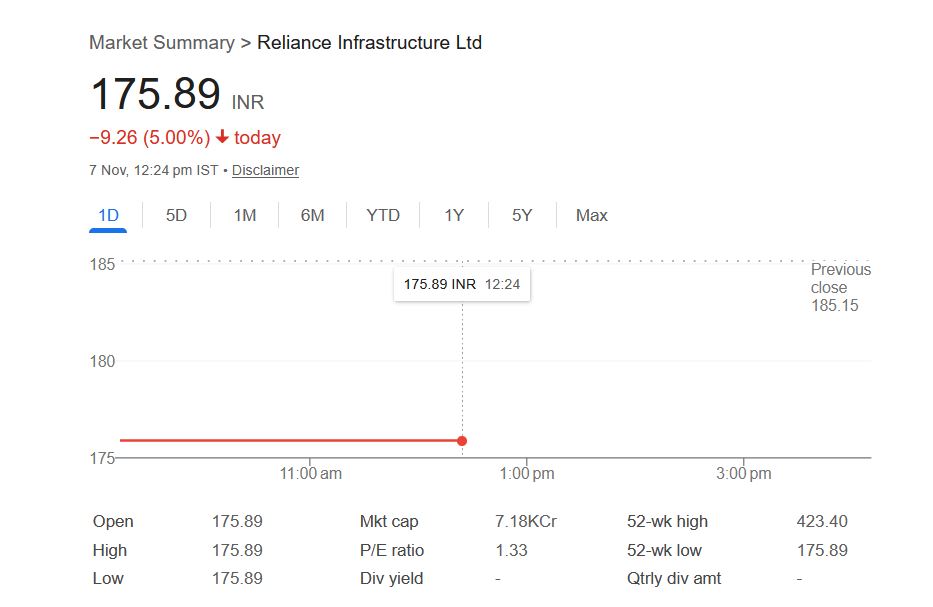Open the 5Y chart tab
Viewport: 933px width, 607px height.
click(x=522, y=215)
